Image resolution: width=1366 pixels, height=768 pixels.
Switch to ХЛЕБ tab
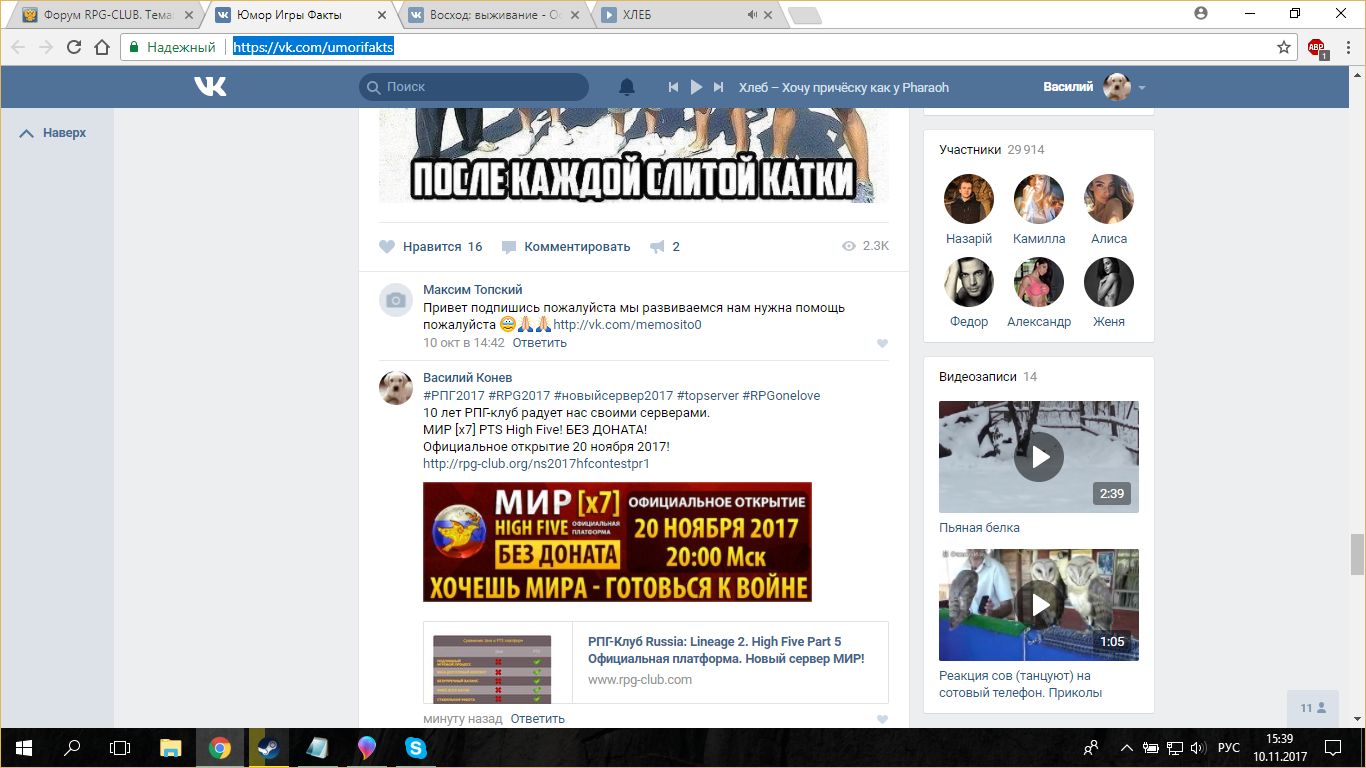[x=688, y=15]
